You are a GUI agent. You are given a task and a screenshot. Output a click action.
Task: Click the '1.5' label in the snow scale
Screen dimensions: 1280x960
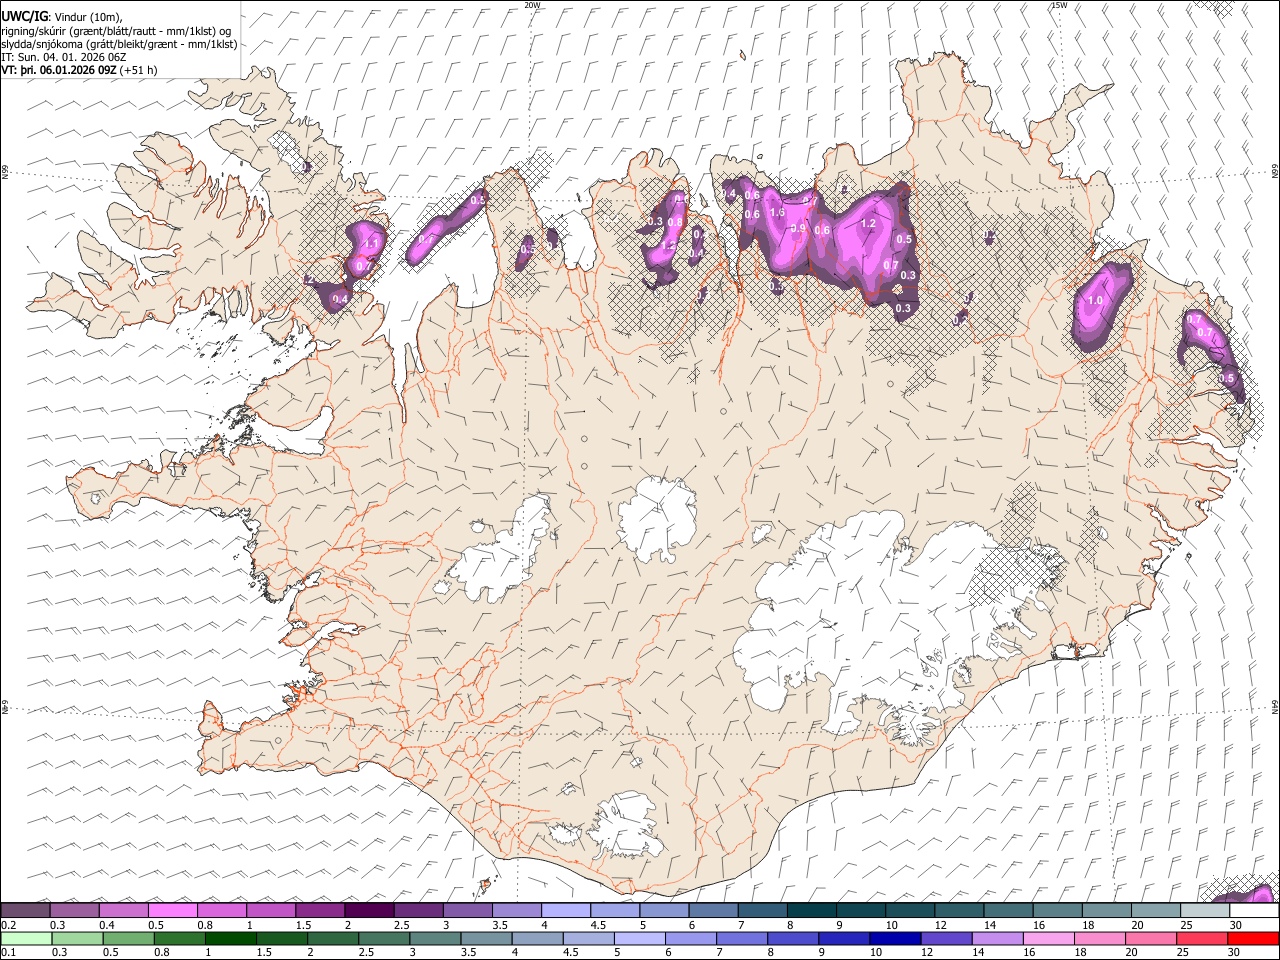pyautogui.click(x=303, y=925)
